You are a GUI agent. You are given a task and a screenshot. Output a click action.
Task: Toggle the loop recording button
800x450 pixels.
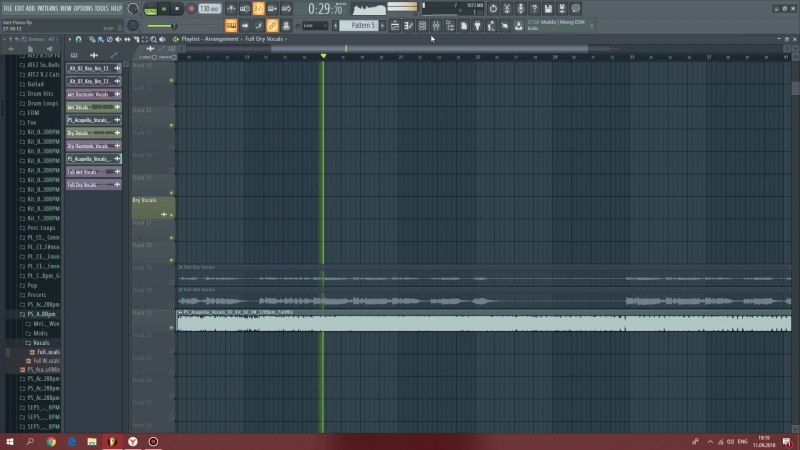point(286,9)
